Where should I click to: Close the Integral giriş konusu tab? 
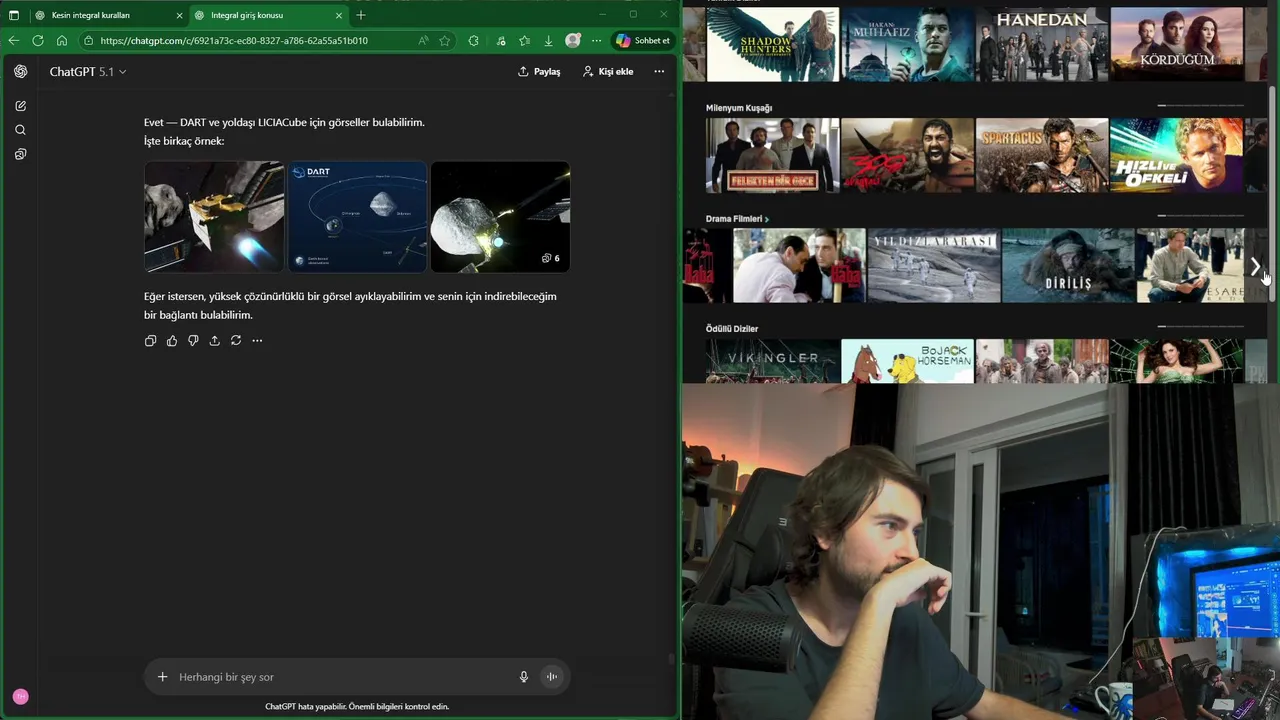pyautogui.click(x=339, y=15)
